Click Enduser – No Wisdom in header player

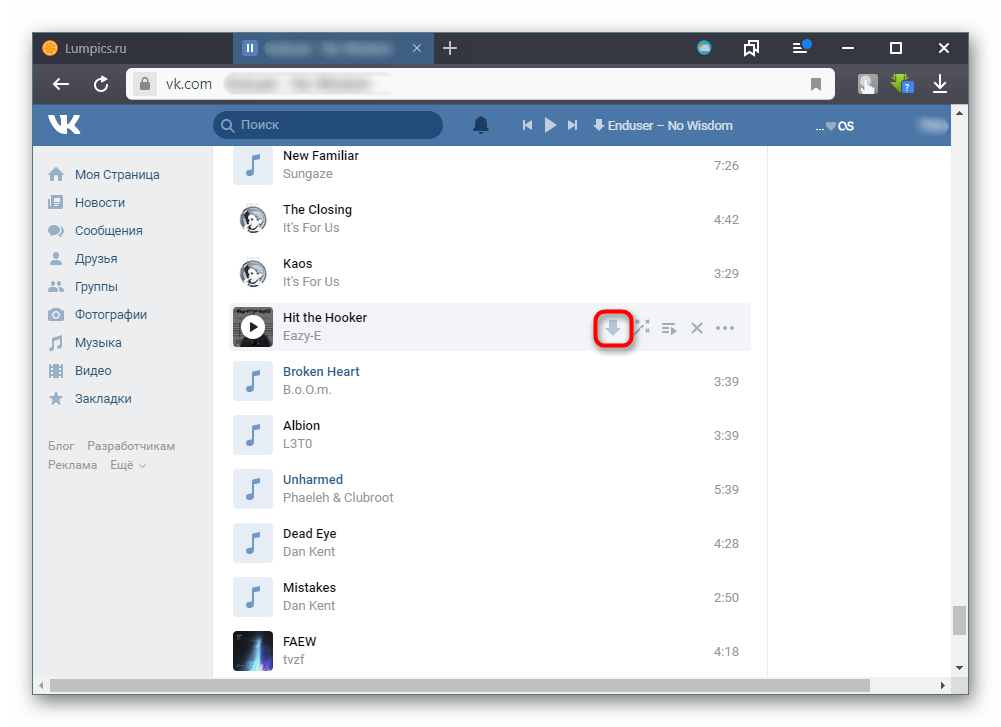coord(670,125)
